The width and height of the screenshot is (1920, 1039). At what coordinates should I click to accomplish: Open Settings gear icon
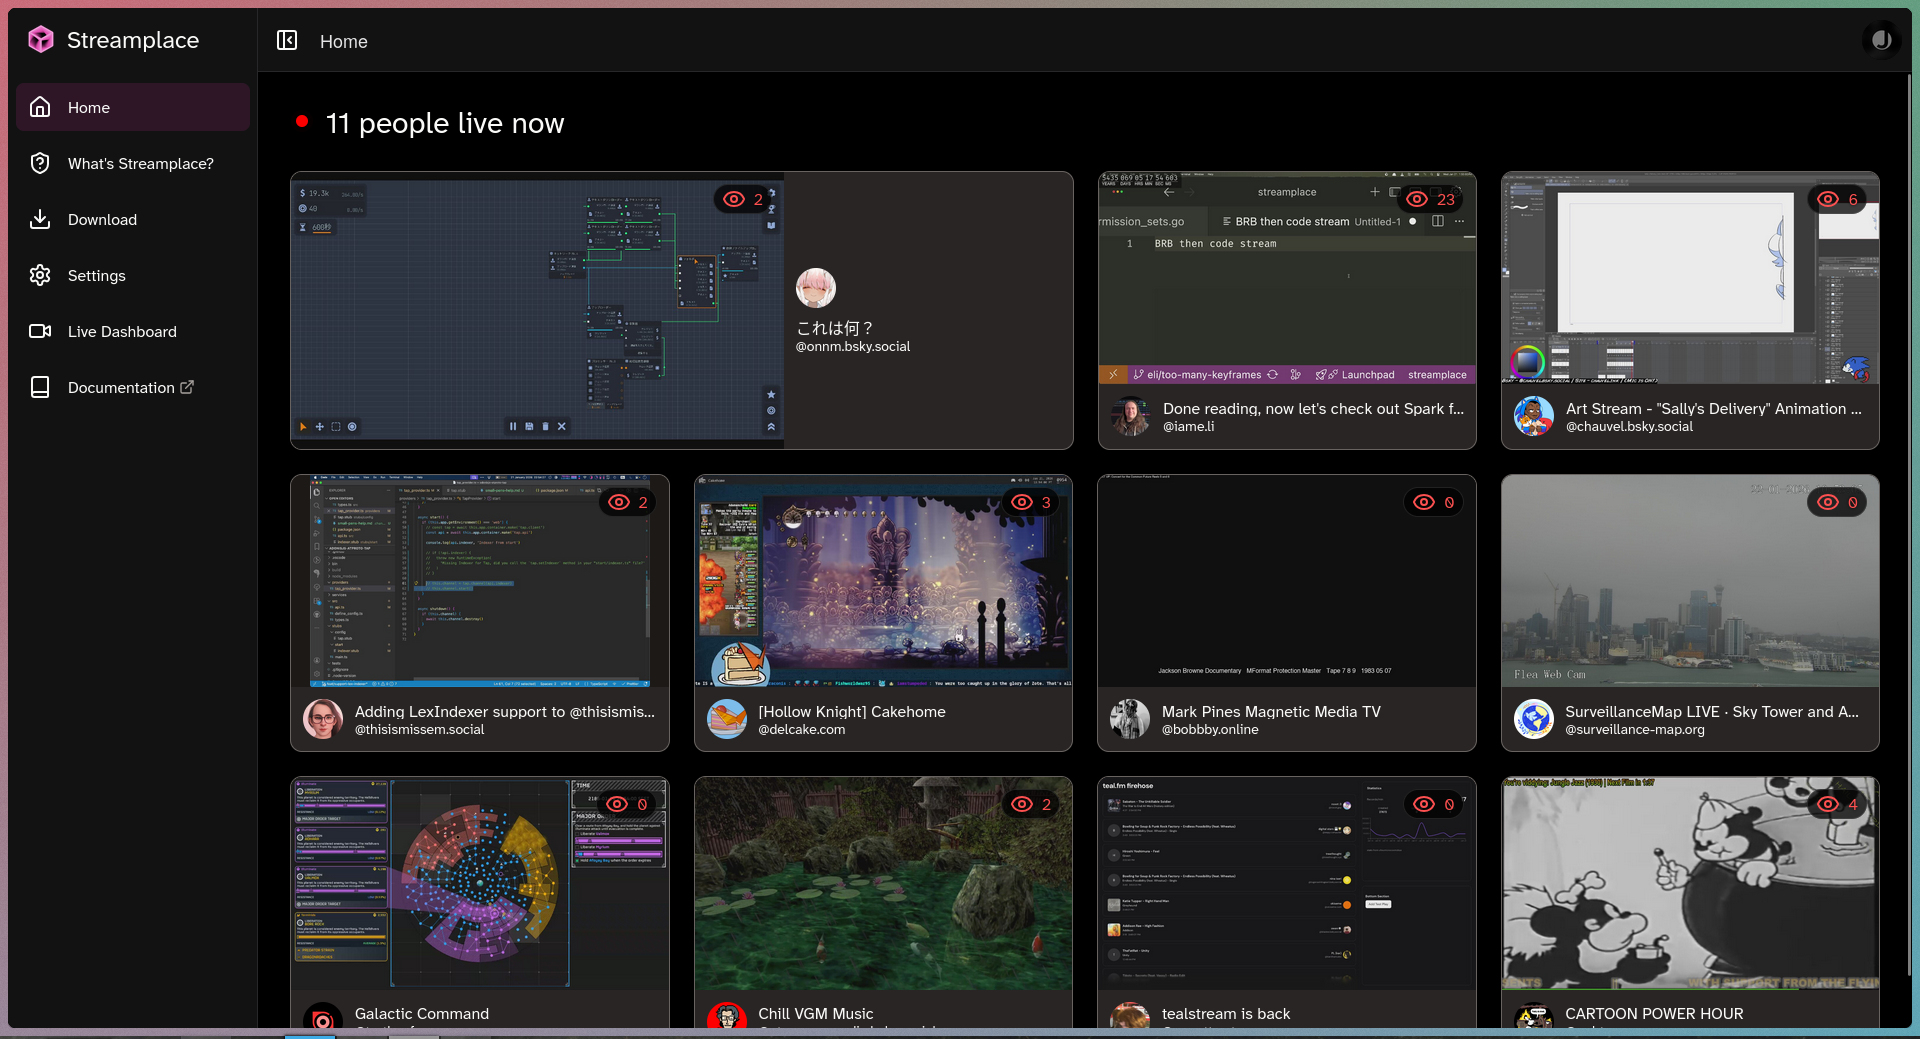[x=40, y=275]
